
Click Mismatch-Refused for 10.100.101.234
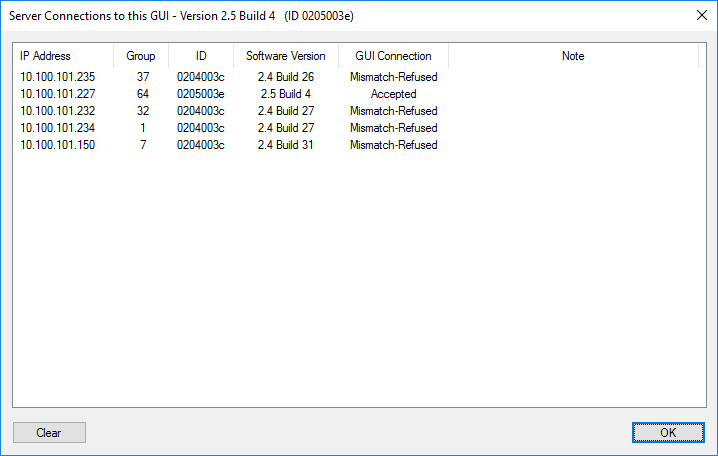pyautogui.click(x=393, y=128)
